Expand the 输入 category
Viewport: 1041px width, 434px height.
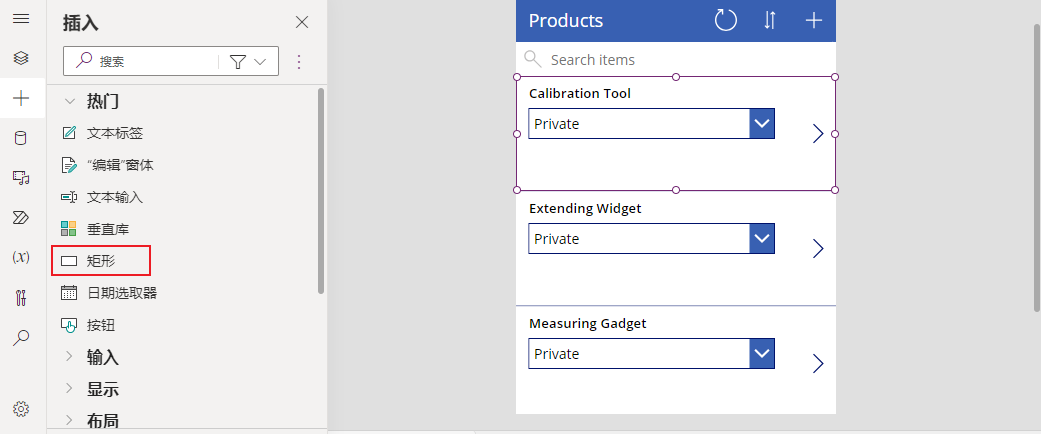68,357
